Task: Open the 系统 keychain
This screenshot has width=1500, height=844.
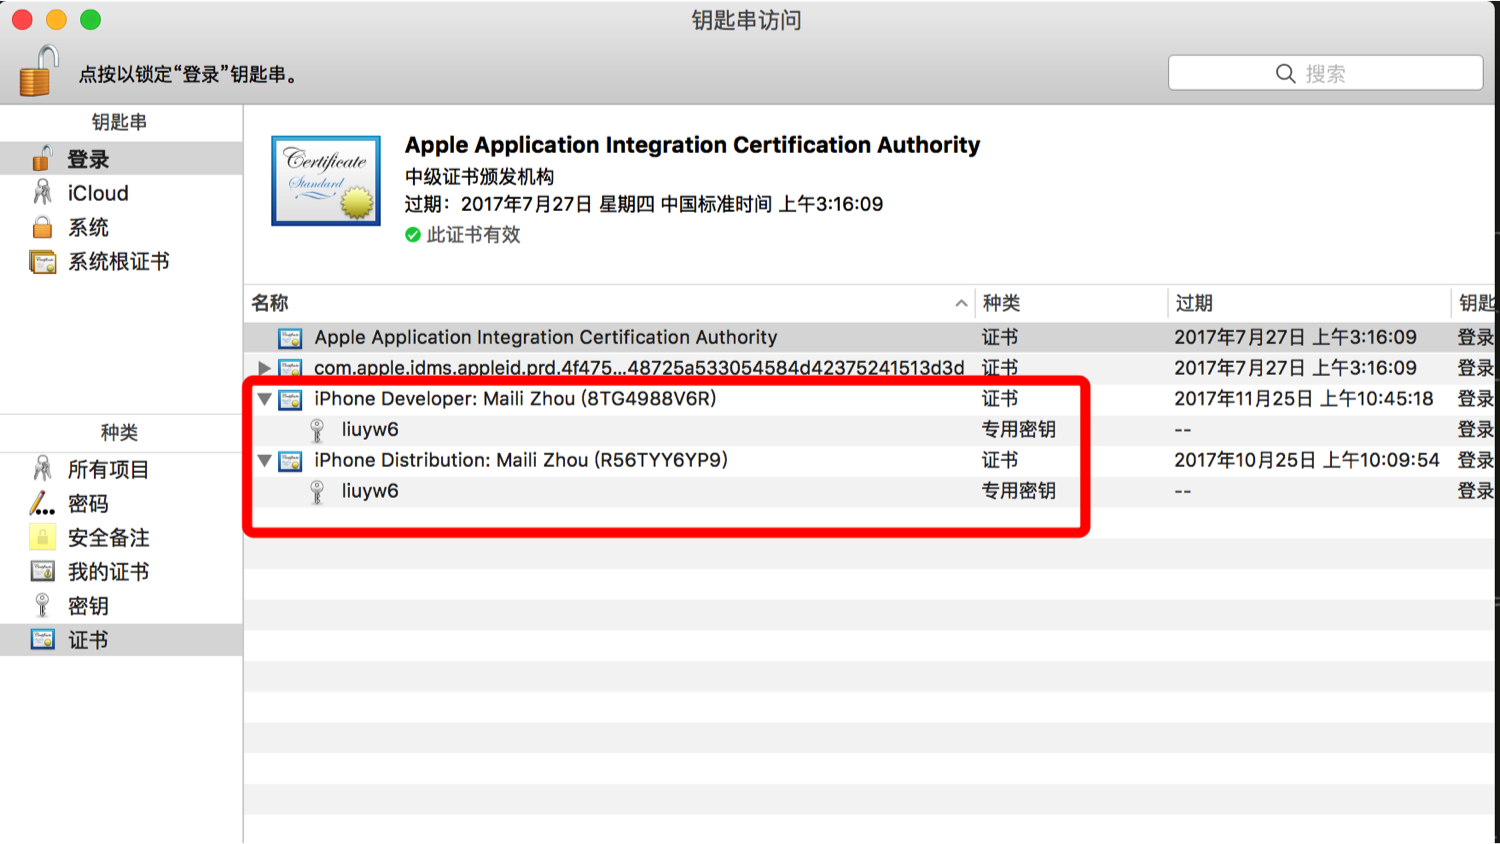Action: pos(88,227)
